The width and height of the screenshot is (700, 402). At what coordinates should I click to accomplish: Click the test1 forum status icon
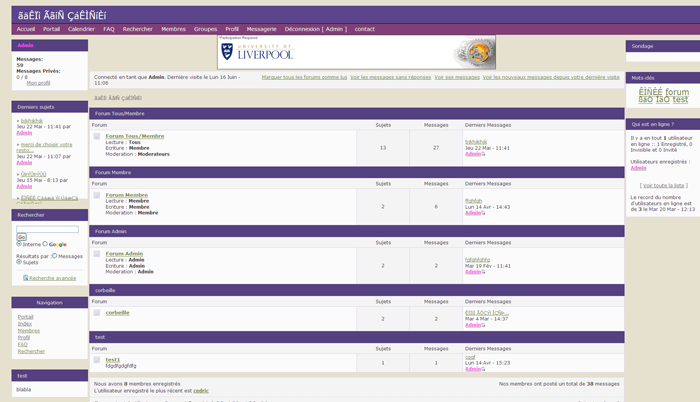96,360
